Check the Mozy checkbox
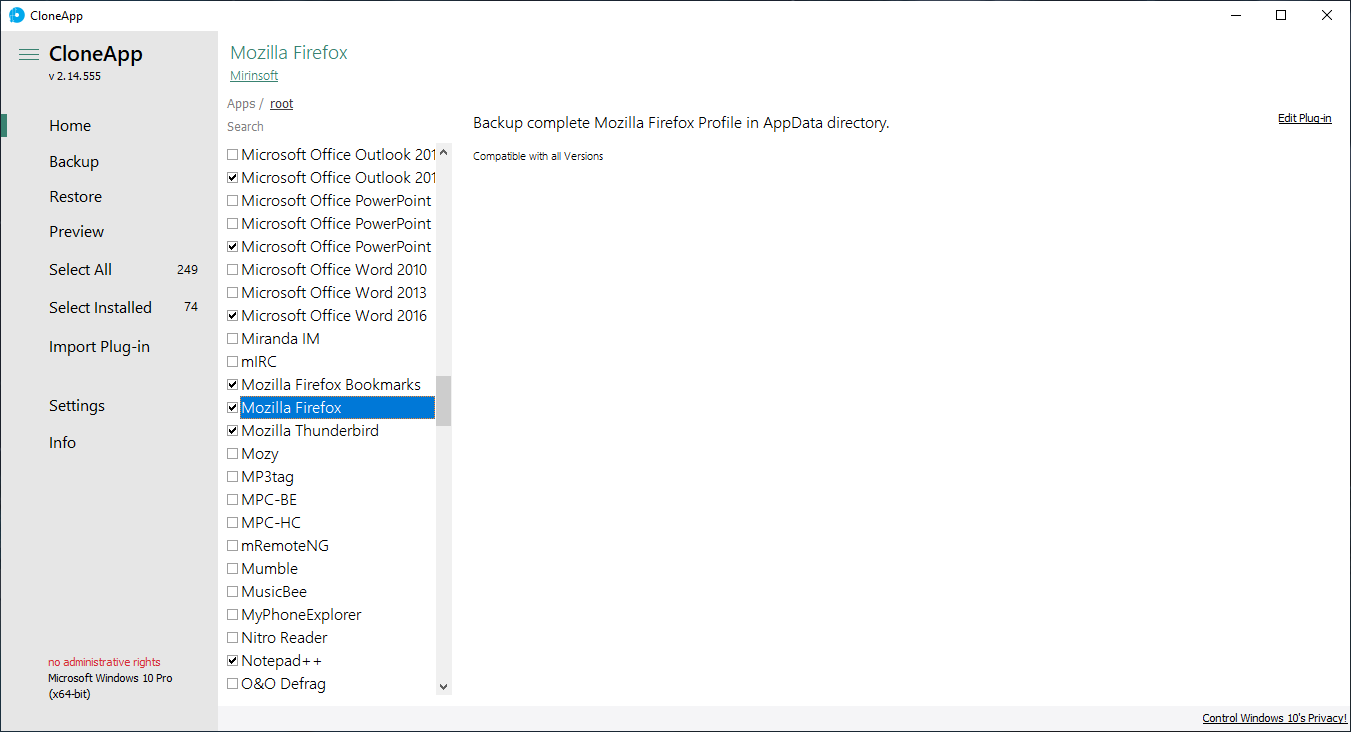 point(233,454)
